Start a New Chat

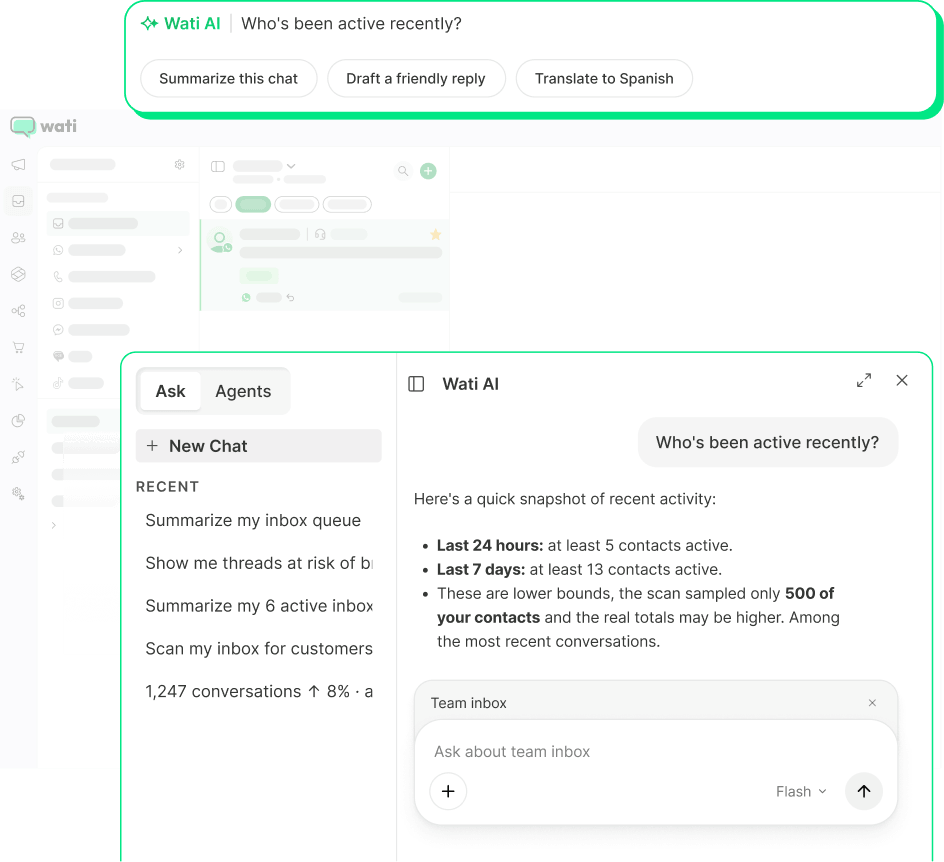259,446
